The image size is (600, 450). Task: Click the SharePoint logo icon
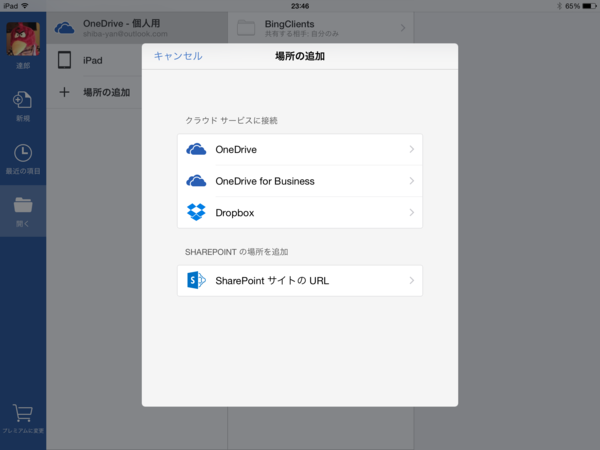click(196, 280)
